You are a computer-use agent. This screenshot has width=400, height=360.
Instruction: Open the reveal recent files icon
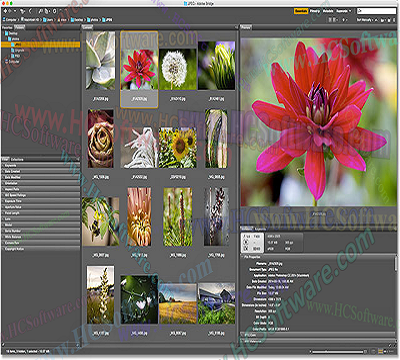click(x=23, y=11)
